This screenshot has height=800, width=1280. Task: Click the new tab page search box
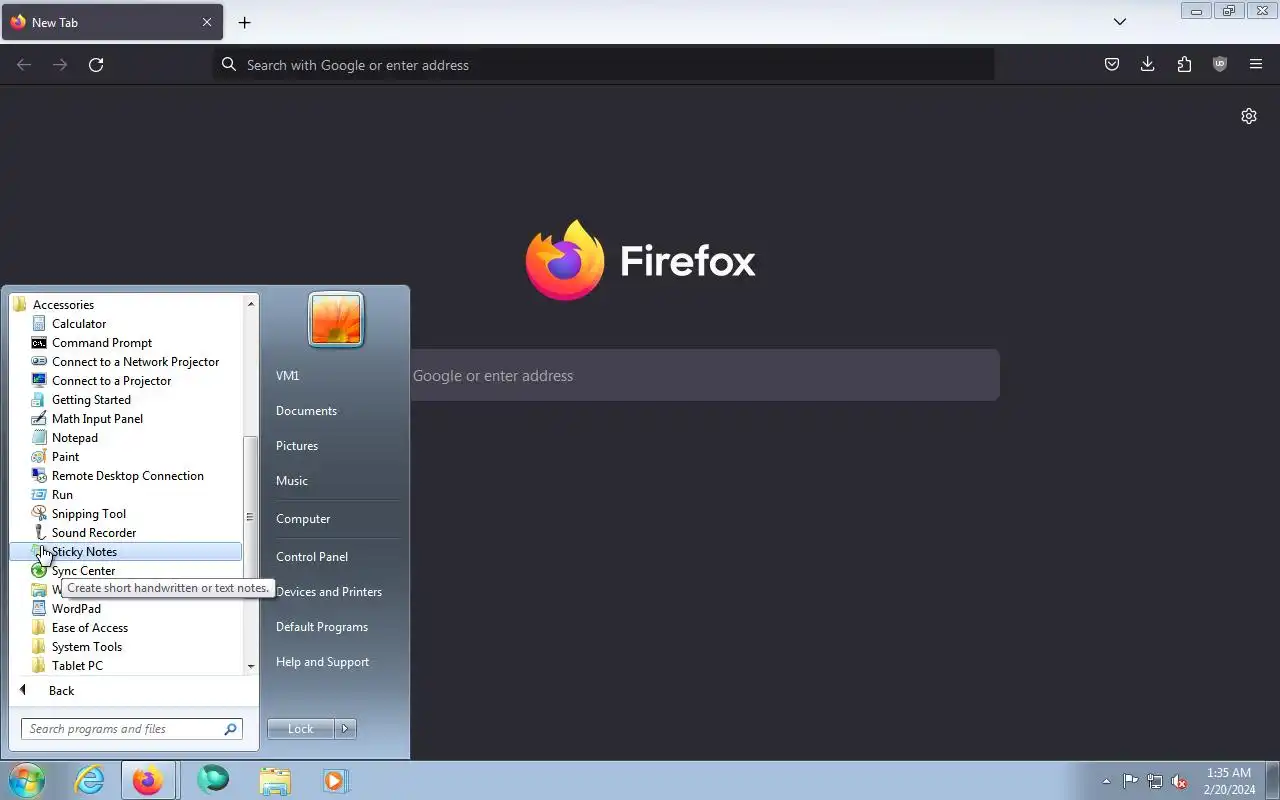tap(704, 375)
